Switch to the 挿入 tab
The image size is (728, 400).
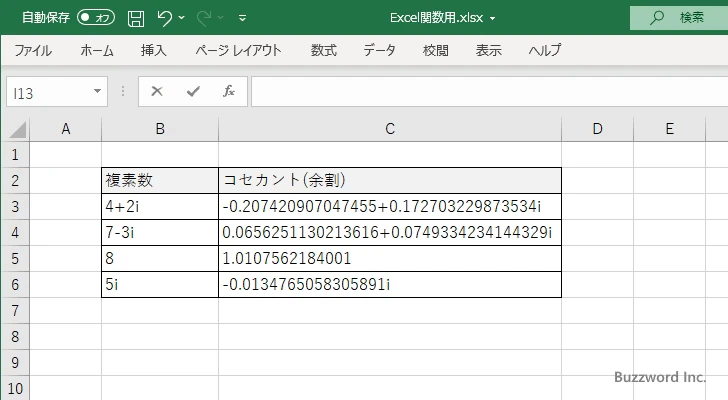tap(154, 50)
